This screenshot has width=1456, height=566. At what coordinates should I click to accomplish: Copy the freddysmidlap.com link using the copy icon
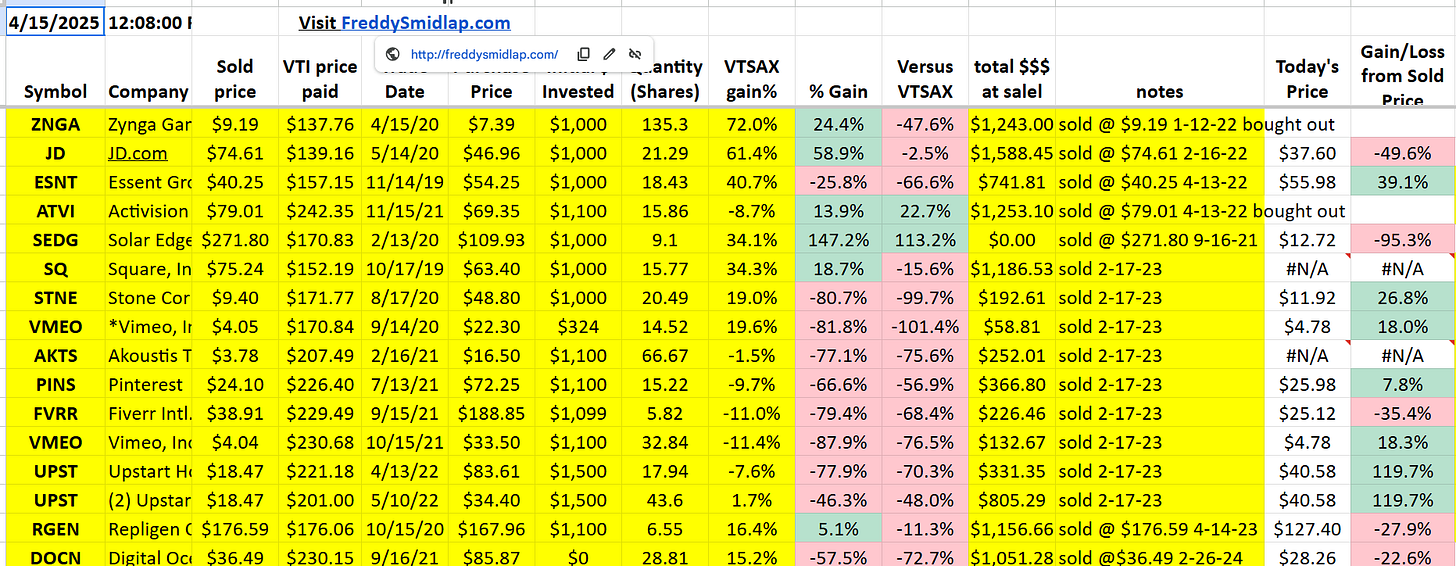click(583, 54)
